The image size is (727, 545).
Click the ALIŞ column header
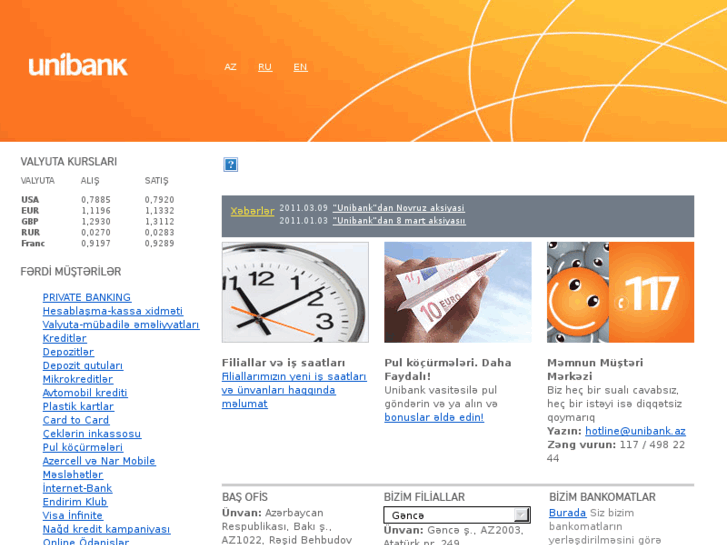pyautogui.click(x=90, y=181)
